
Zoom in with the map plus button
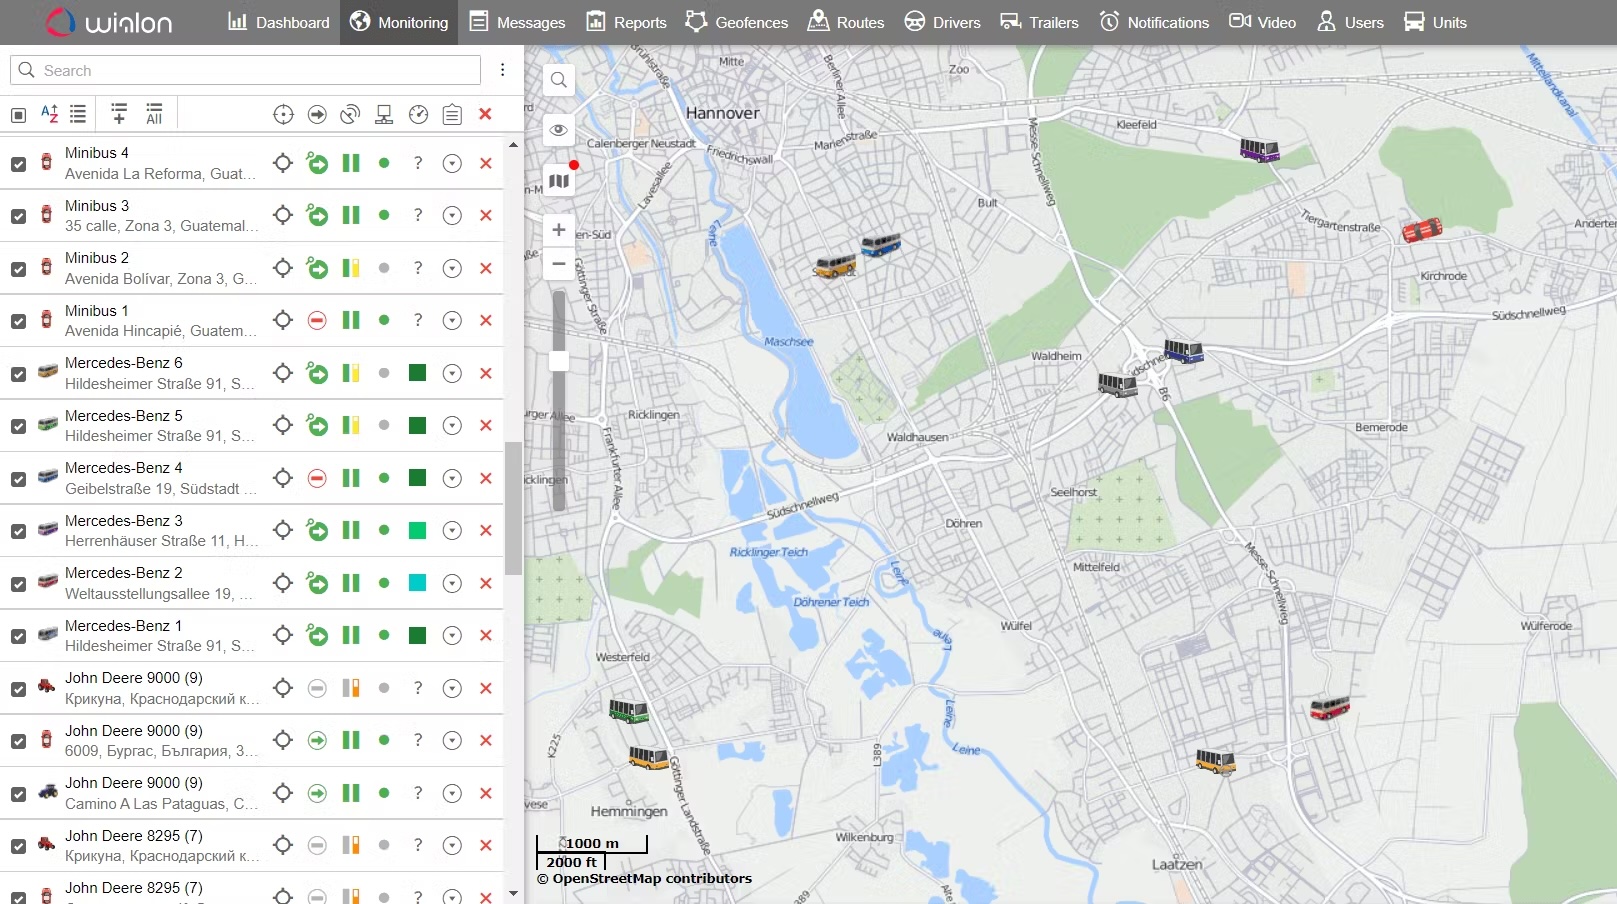tap(559, 230)
